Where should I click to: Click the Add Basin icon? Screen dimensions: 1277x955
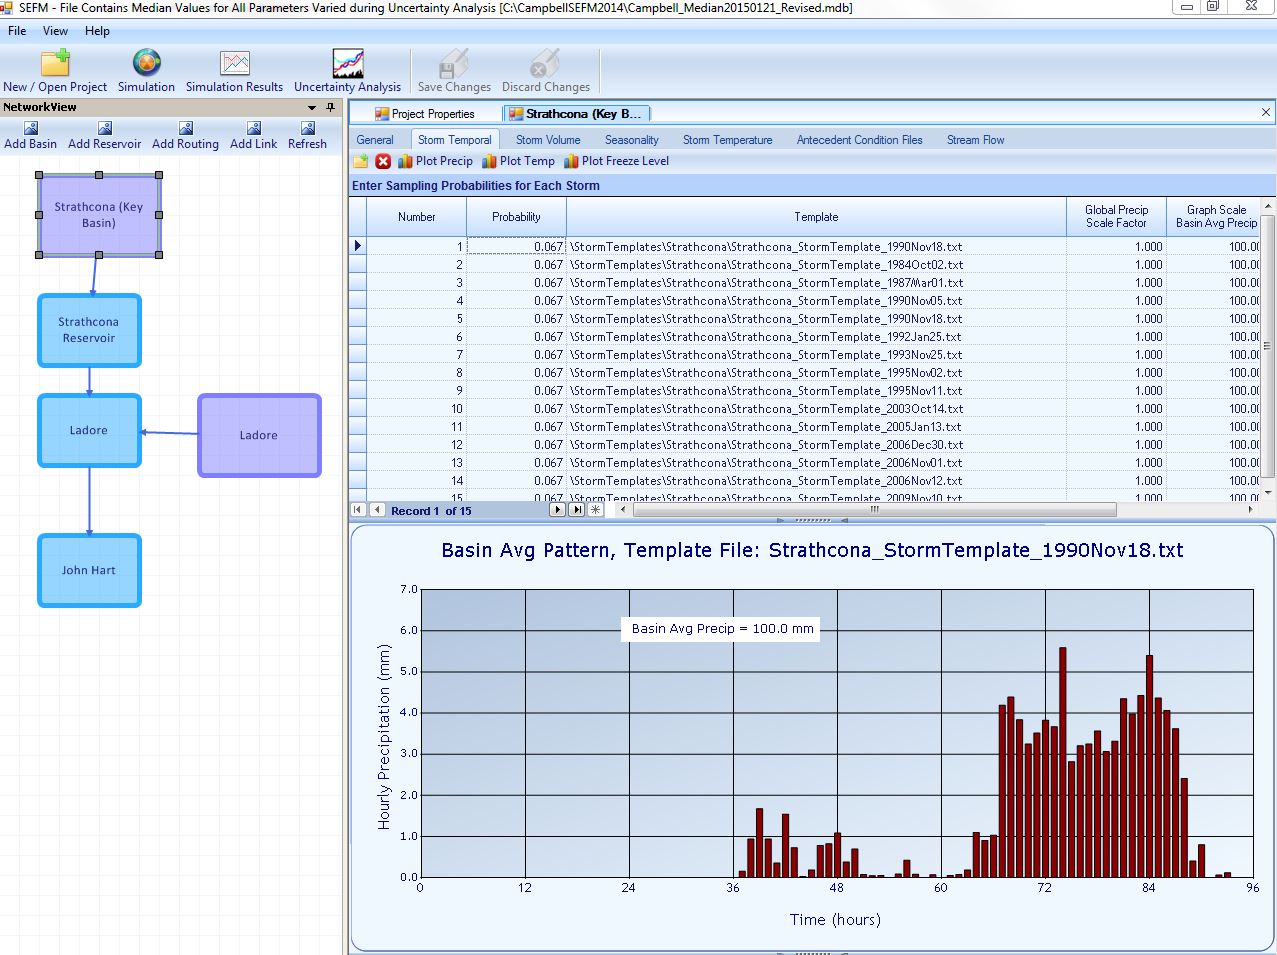tap(31, 129)
